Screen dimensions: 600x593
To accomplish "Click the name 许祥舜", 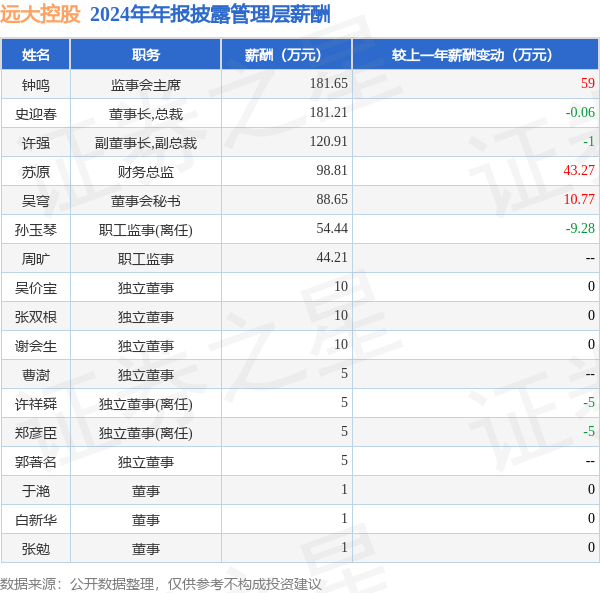I will click(36, 405).
